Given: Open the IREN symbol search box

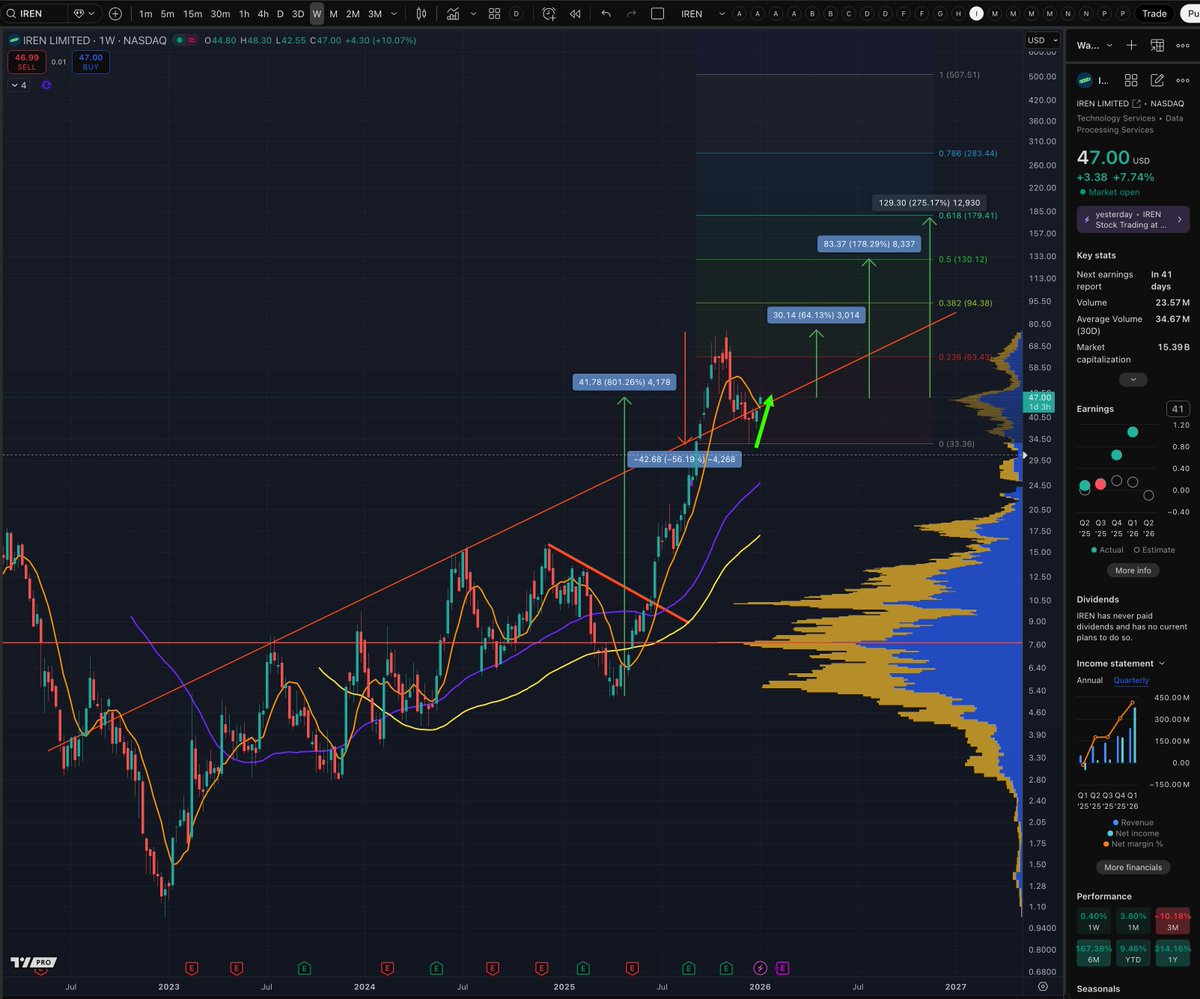Looking at the screenshot, I should 35,14.
